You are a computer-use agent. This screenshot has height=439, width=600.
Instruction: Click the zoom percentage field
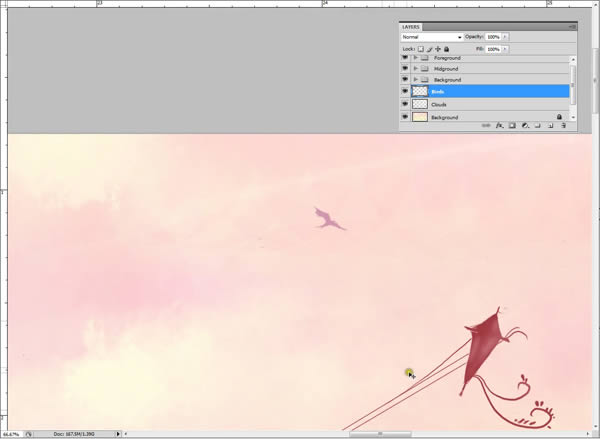[11, 434]
